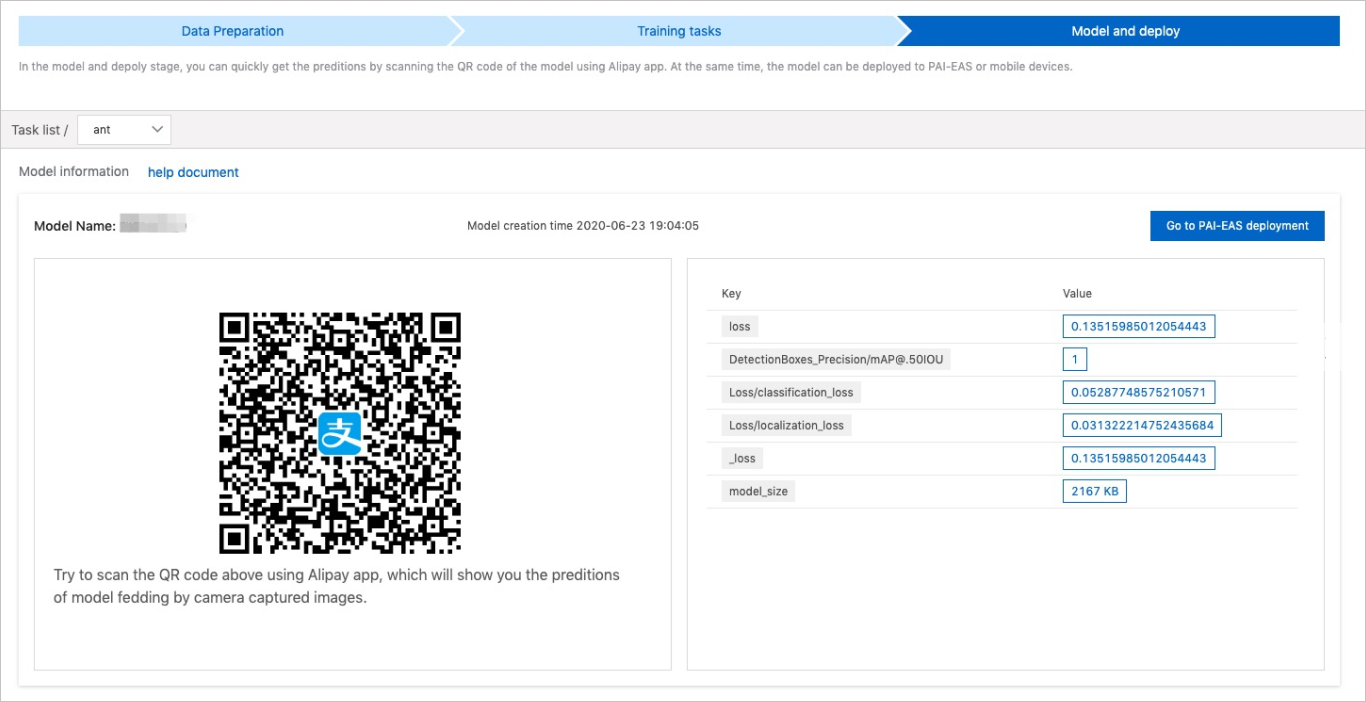Click the 'Model information' label
1366x702 pixels.
(74, 172)
